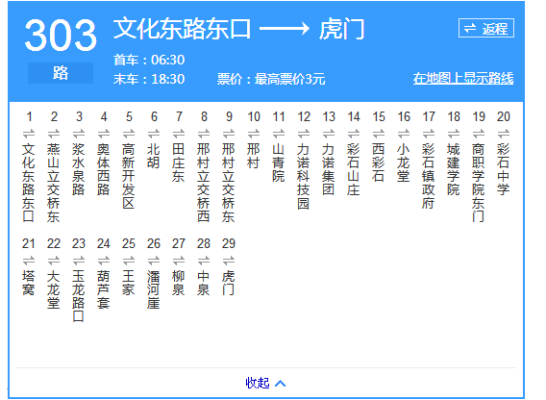Select stop name 西彩石
Image resolution: width=546 pixels, height=400 pixels.
pos(378,163)
